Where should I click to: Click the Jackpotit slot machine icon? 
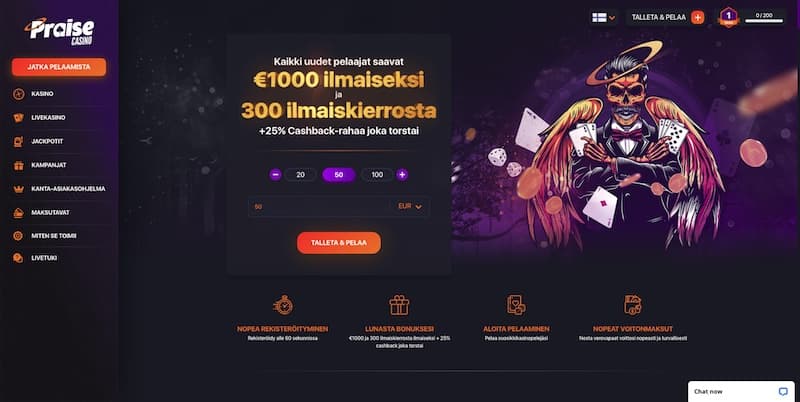[x=18, y=141]
